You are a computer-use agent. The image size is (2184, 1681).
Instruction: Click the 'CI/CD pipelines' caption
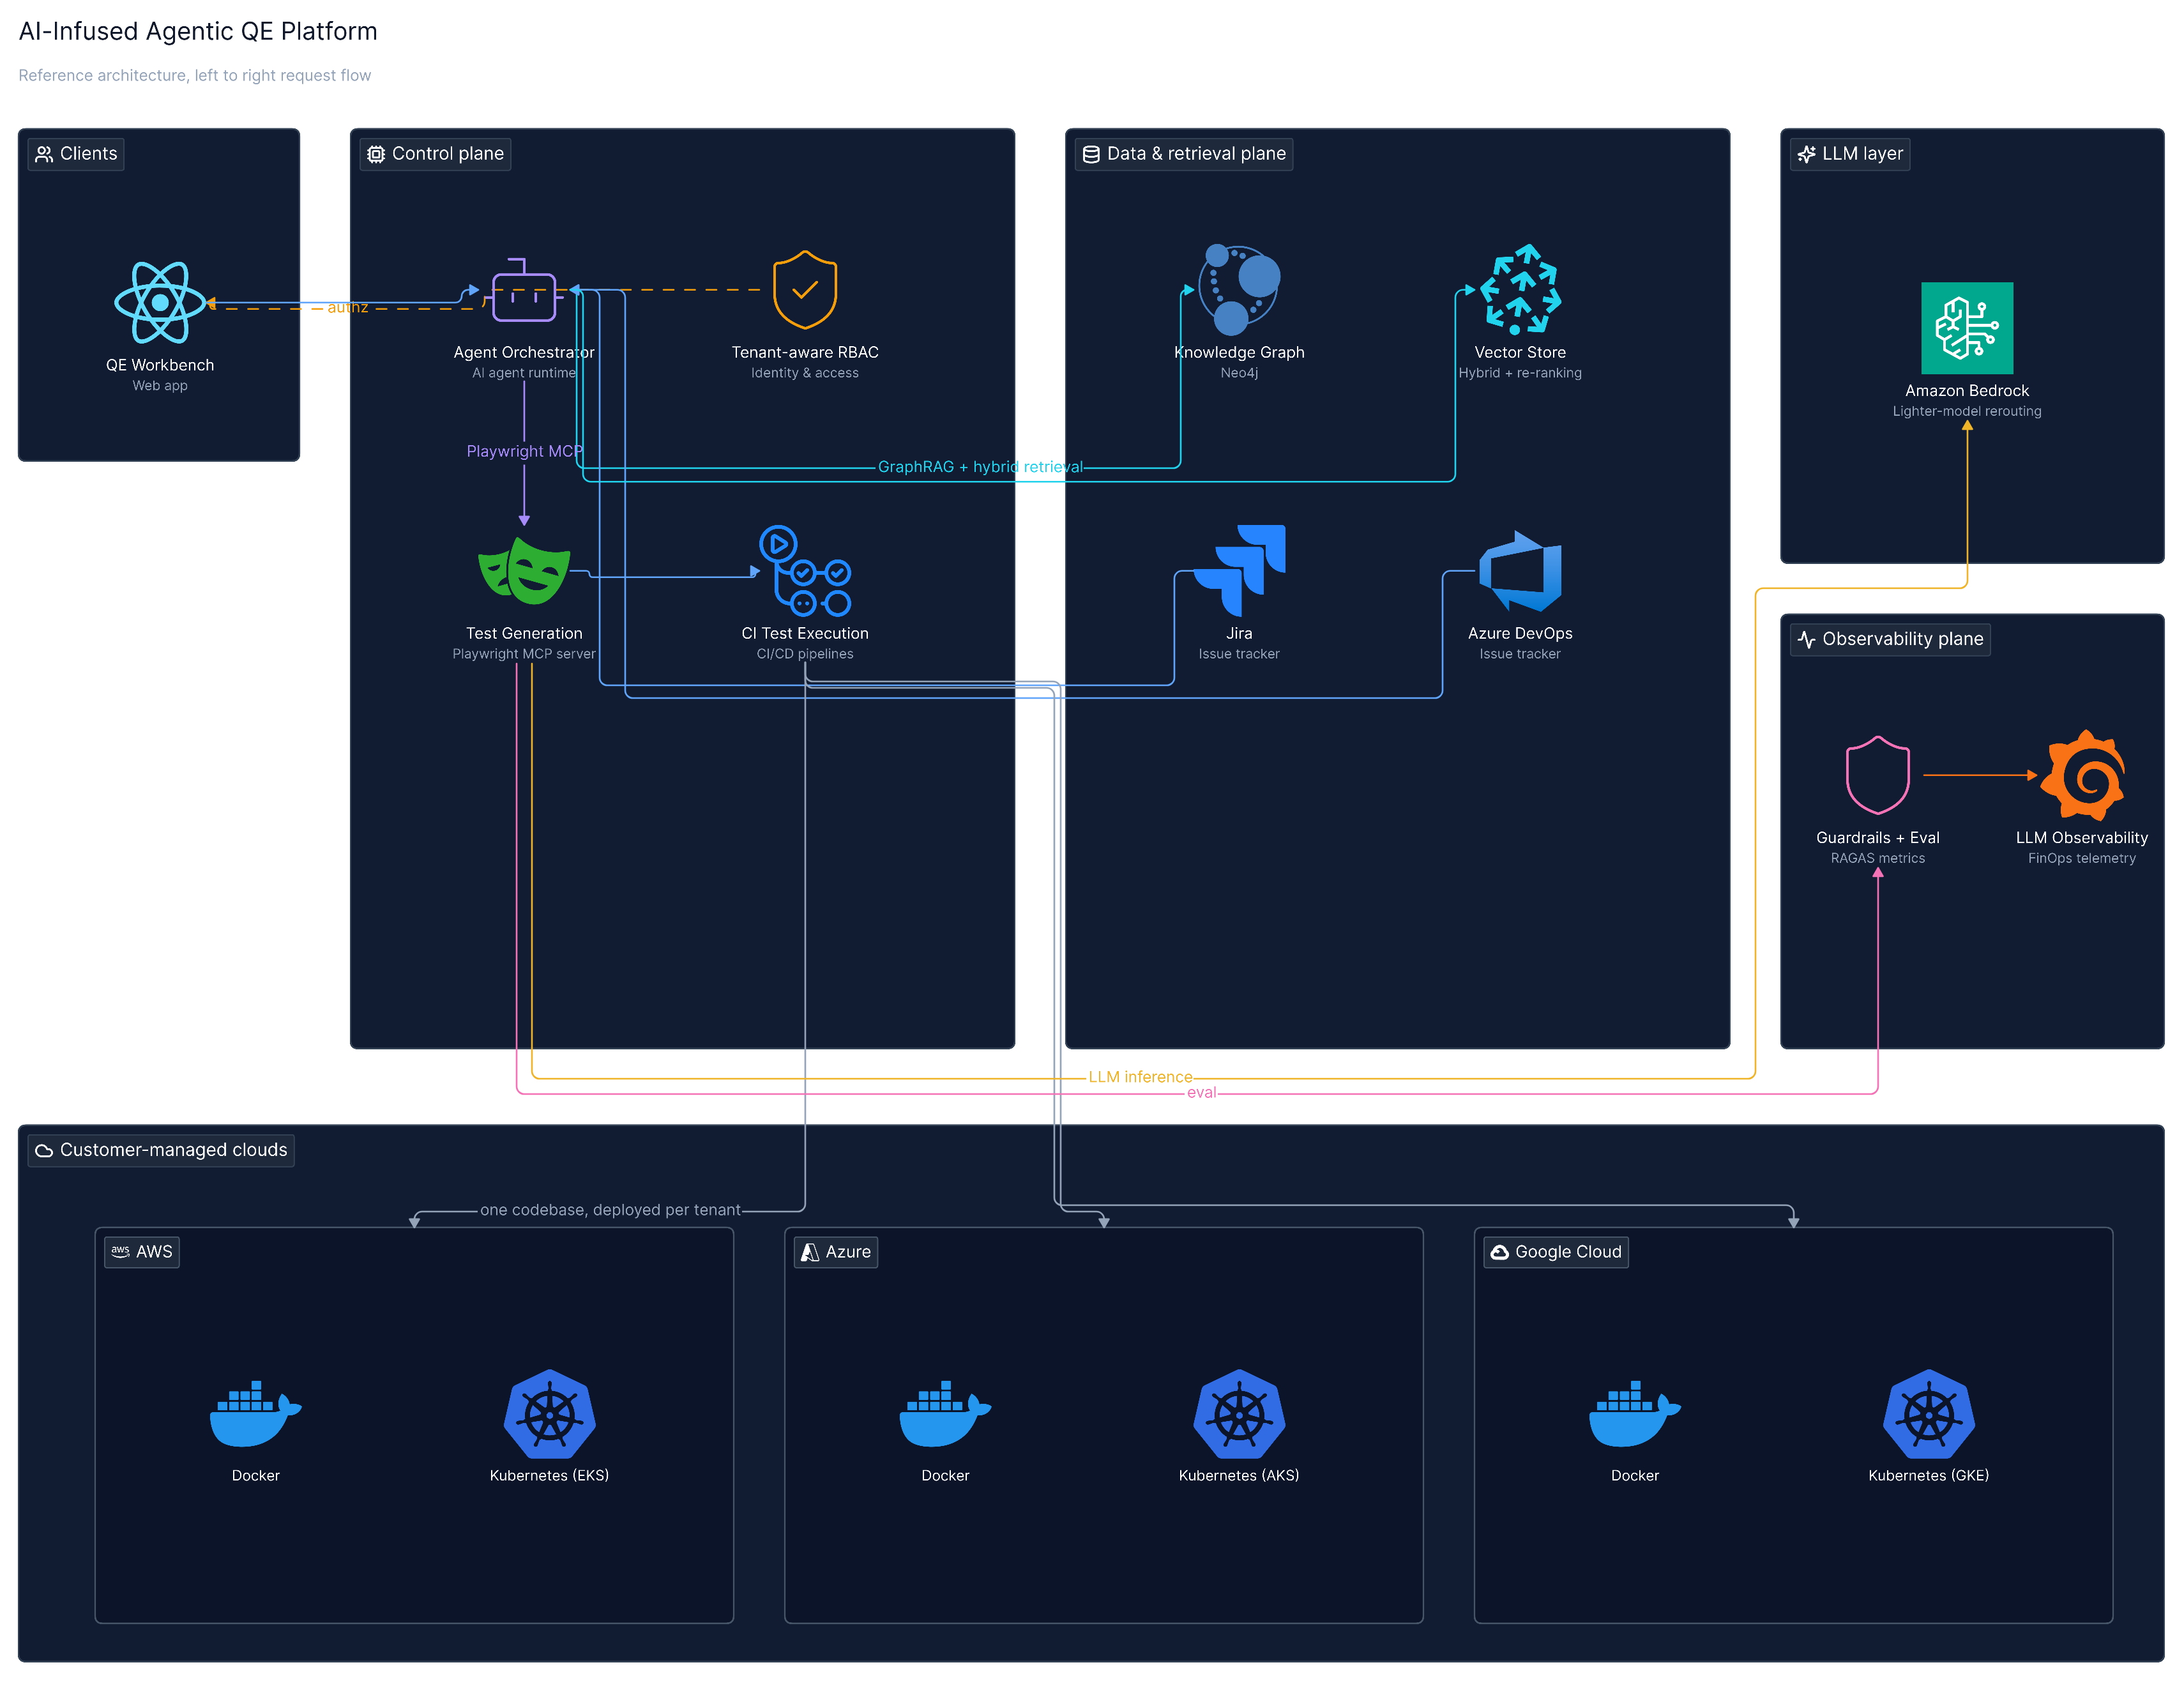[x=805, y=654]
